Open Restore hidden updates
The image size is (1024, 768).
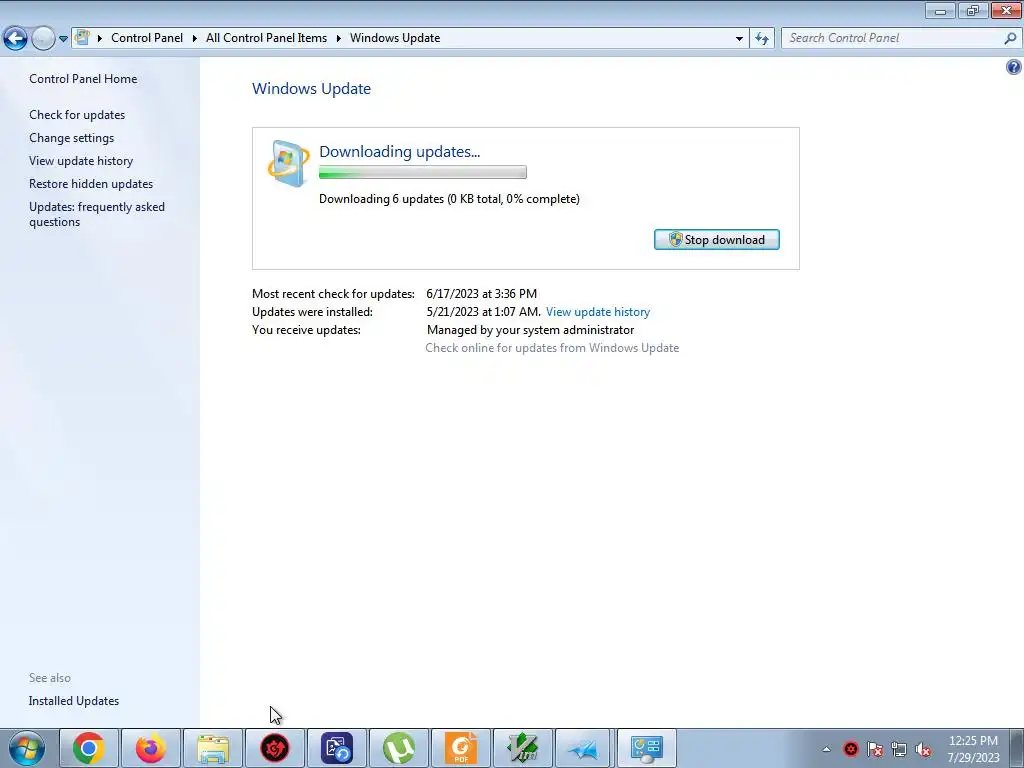coord(91,184)
